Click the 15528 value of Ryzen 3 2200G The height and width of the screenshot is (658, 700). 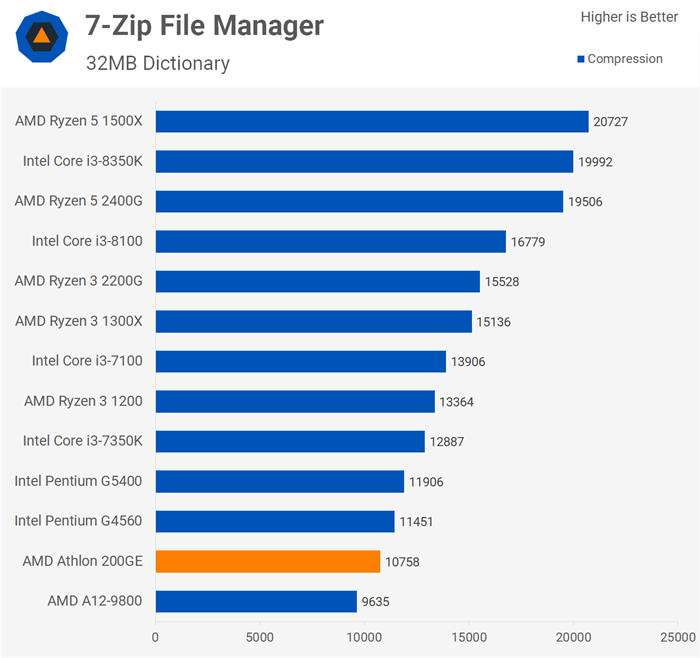tap(501, 282)
